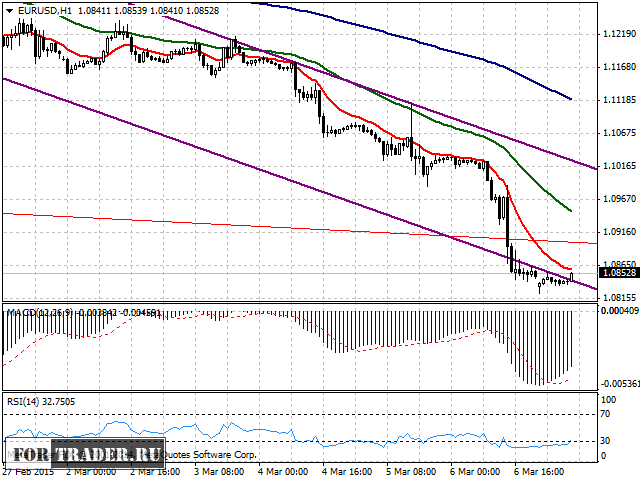Screen dimensions: 640x480
Task: Select the RSI(14) indicator label
Action: pos(22,401)
